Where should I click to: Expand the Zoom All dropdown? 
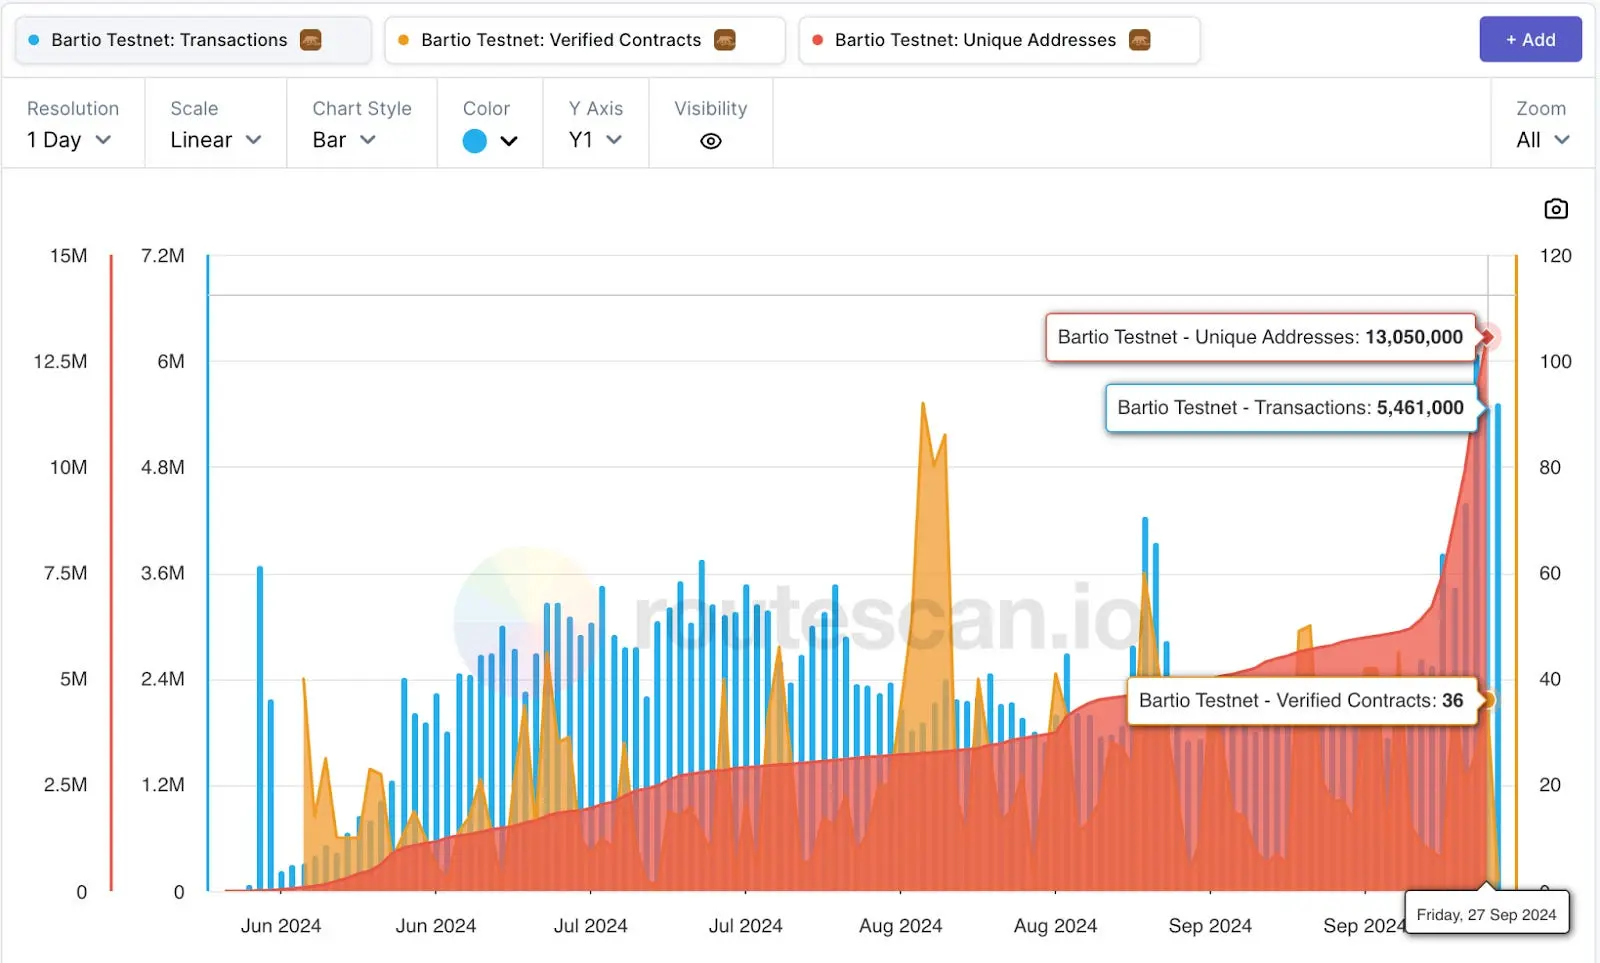tap(1542, 140)
